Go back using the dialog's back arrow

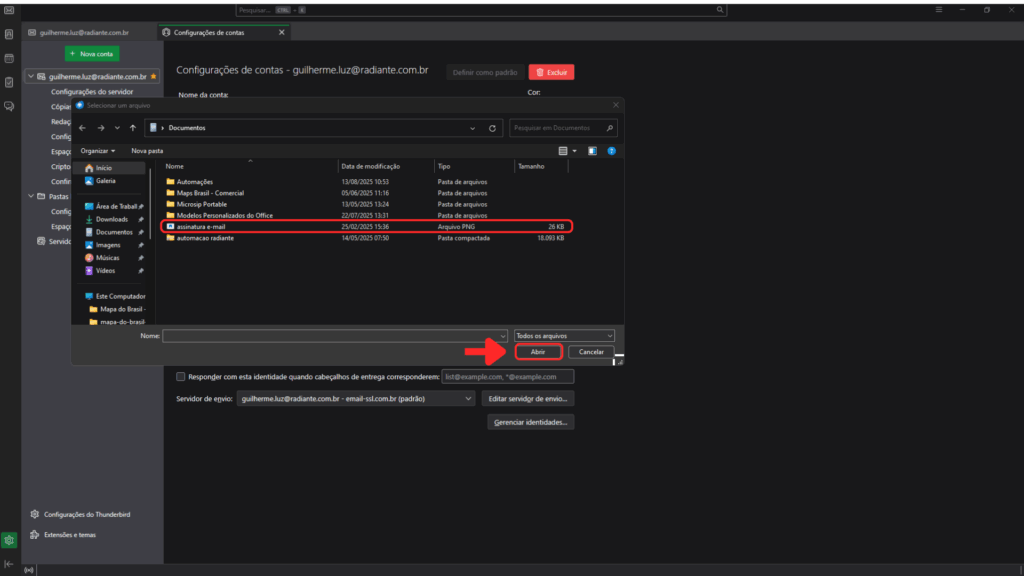pyautogui.click(x=83, y=128)
